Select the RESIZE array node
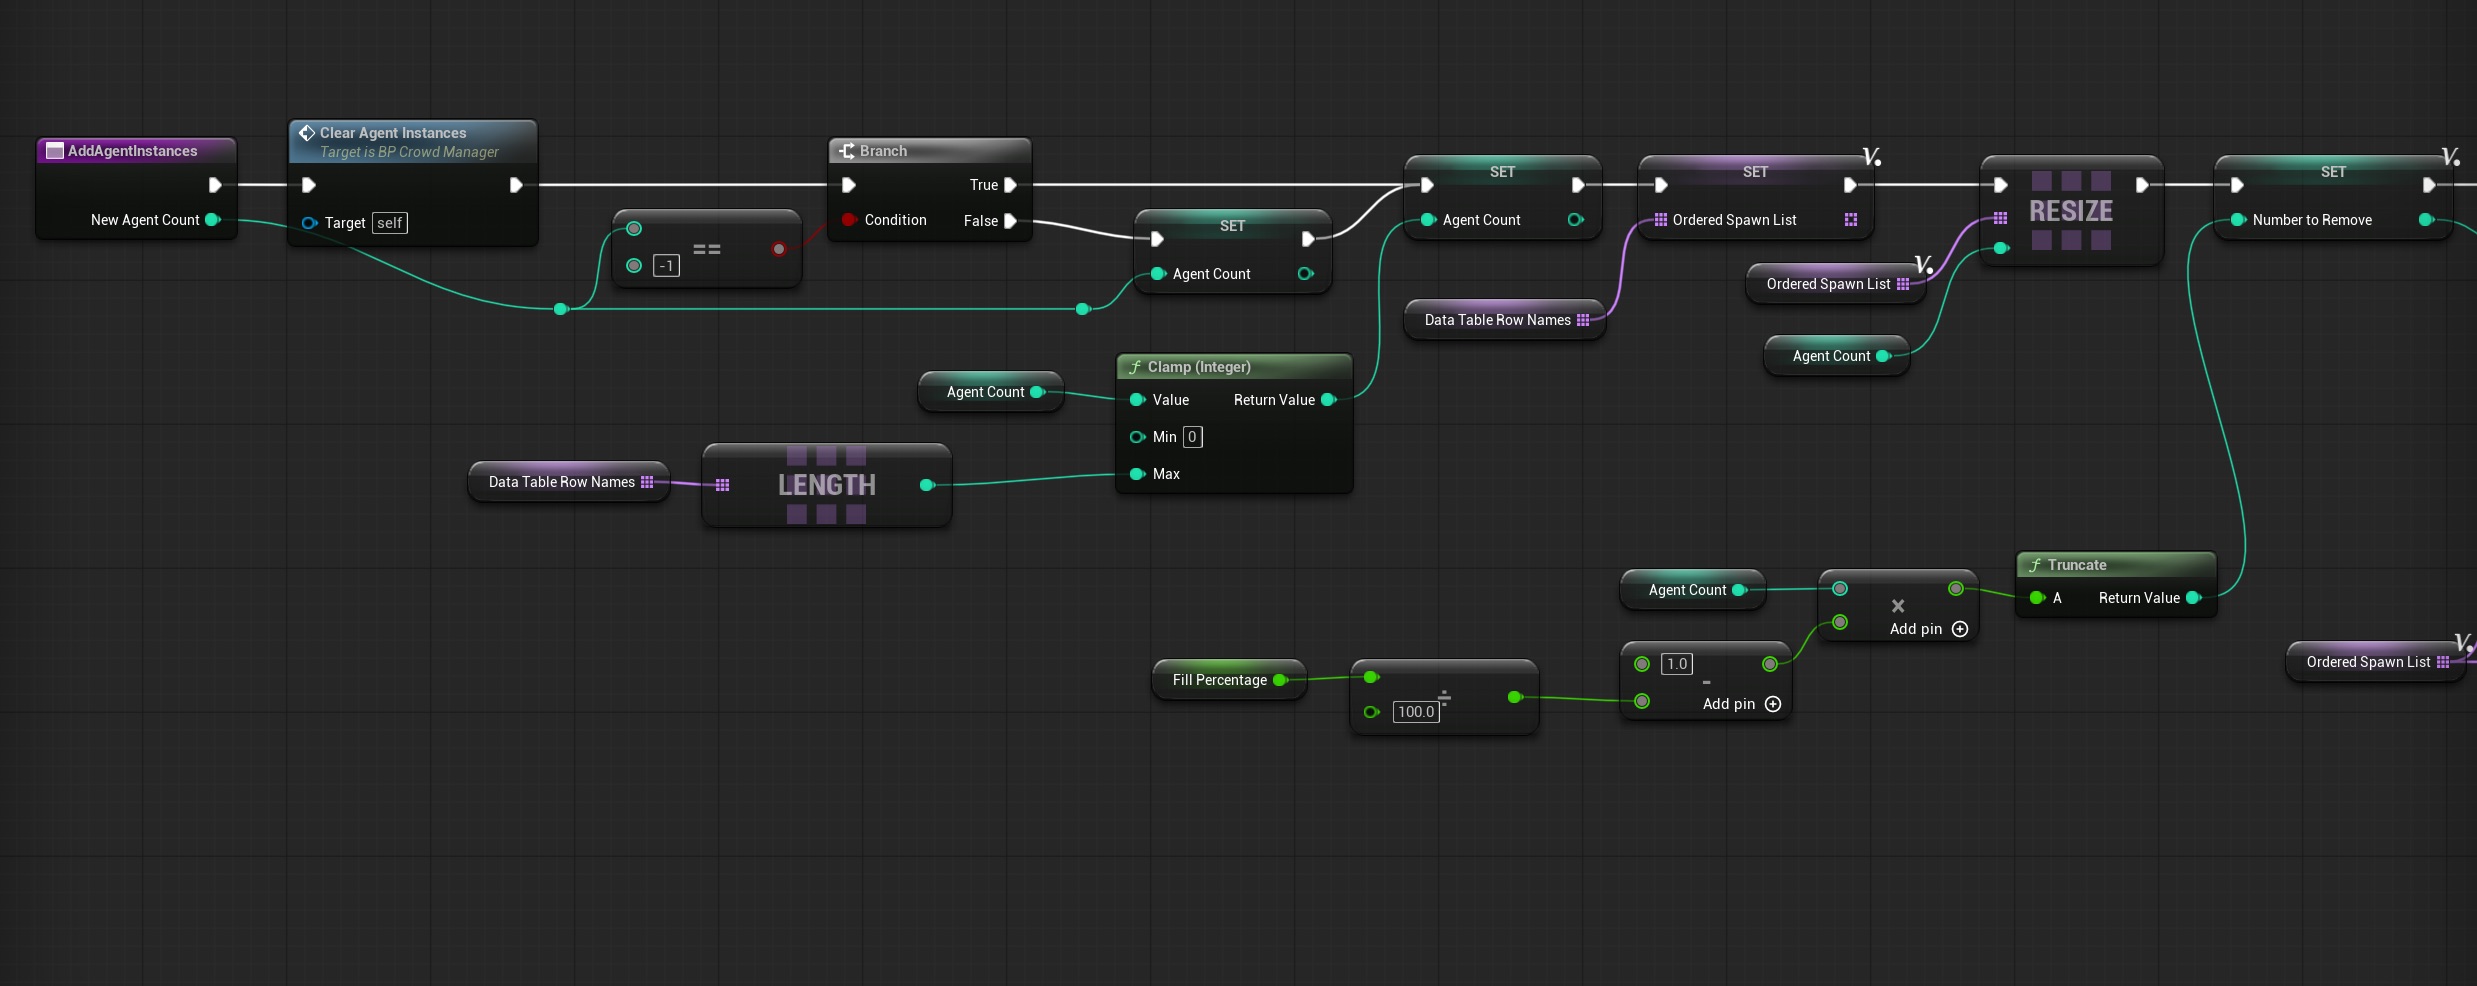Screen dimensions: 2477x986 [x=2071, y=211]
